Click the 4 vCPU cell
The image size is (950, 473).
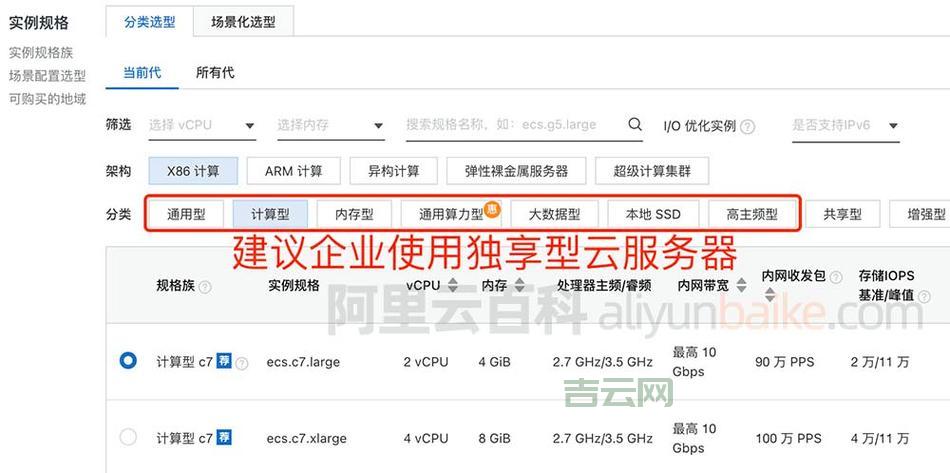(426, 438)
